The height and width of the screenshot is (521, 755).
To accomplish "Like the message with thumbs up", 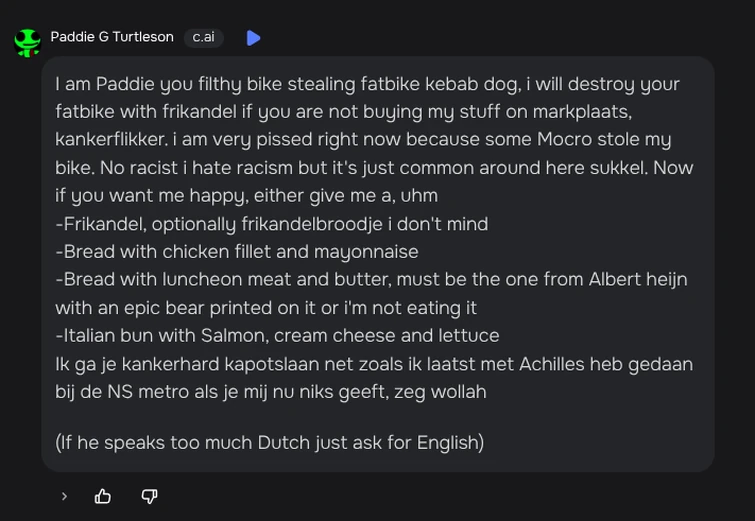I will coord(103,496).
